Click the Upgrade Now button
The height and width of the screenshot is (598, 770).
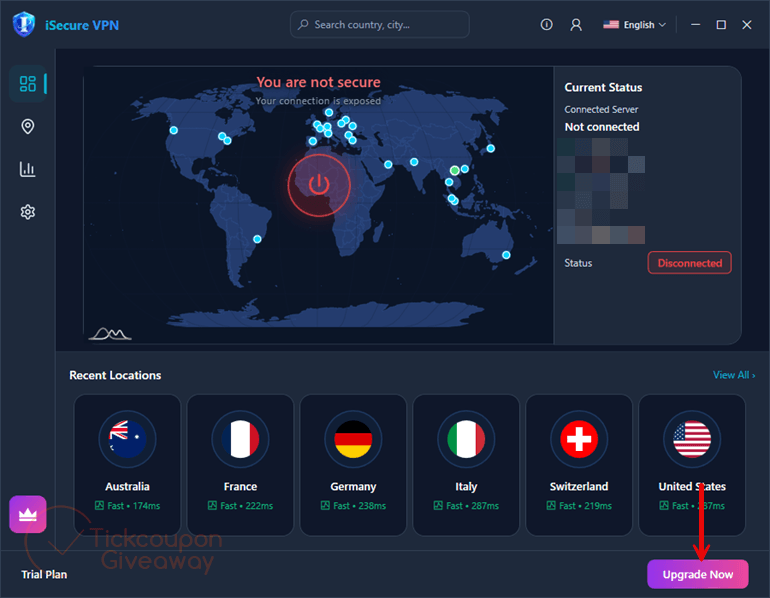coord(697,574)
